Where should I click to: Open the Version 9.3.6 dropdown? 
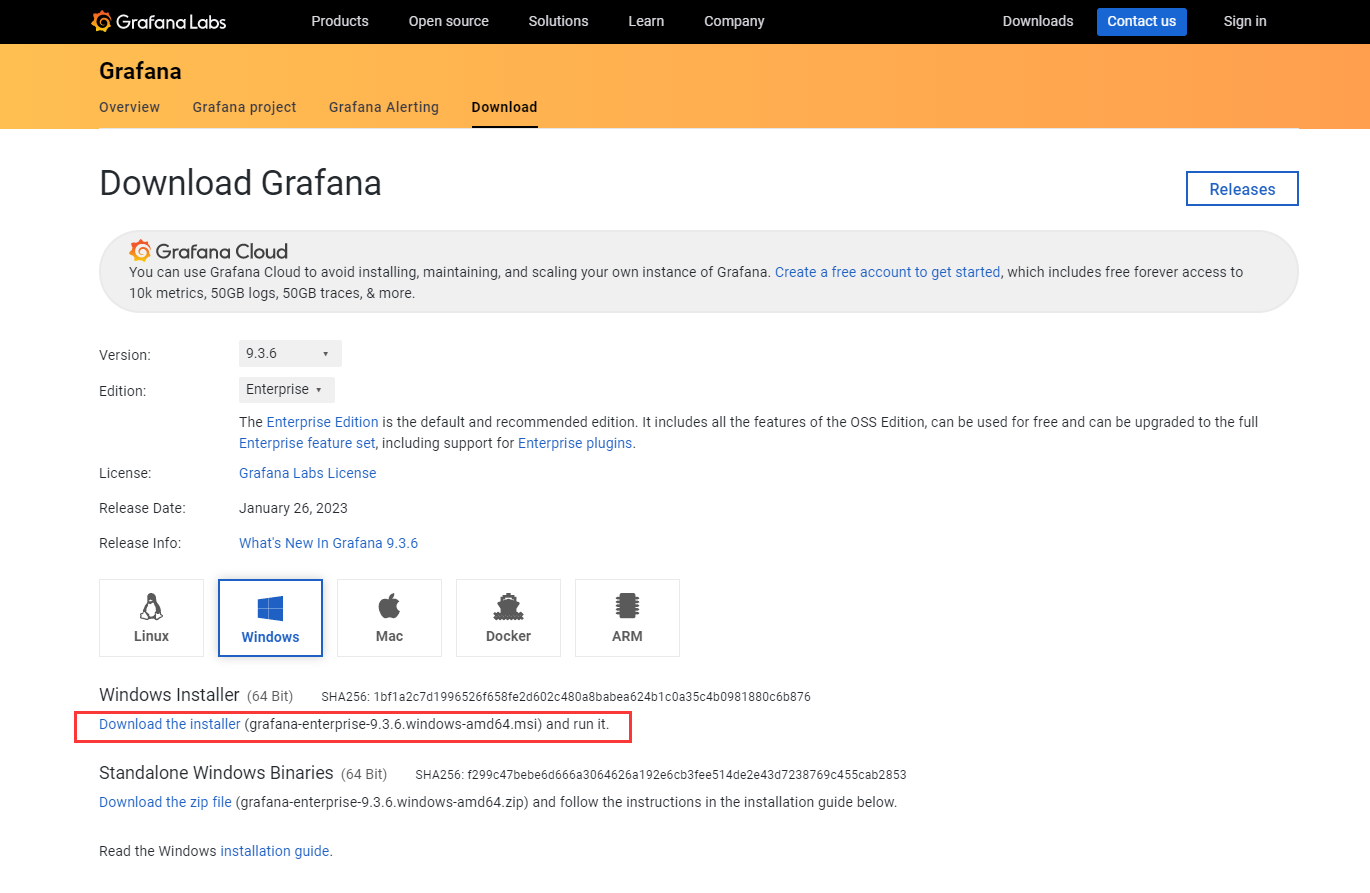point(290,353)
